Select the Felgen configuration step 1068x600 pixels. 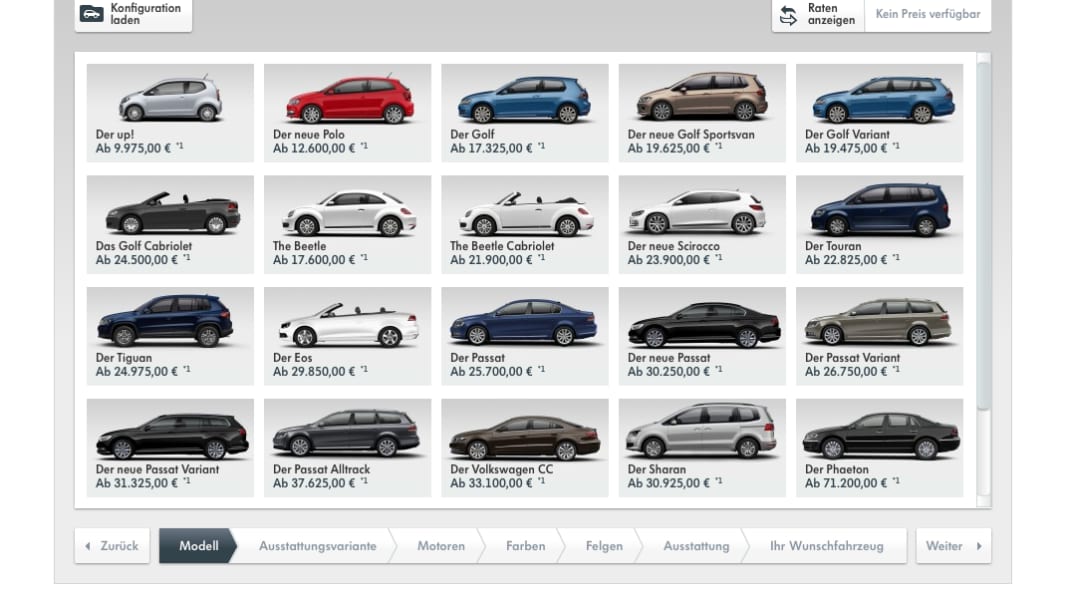(602, 546)
